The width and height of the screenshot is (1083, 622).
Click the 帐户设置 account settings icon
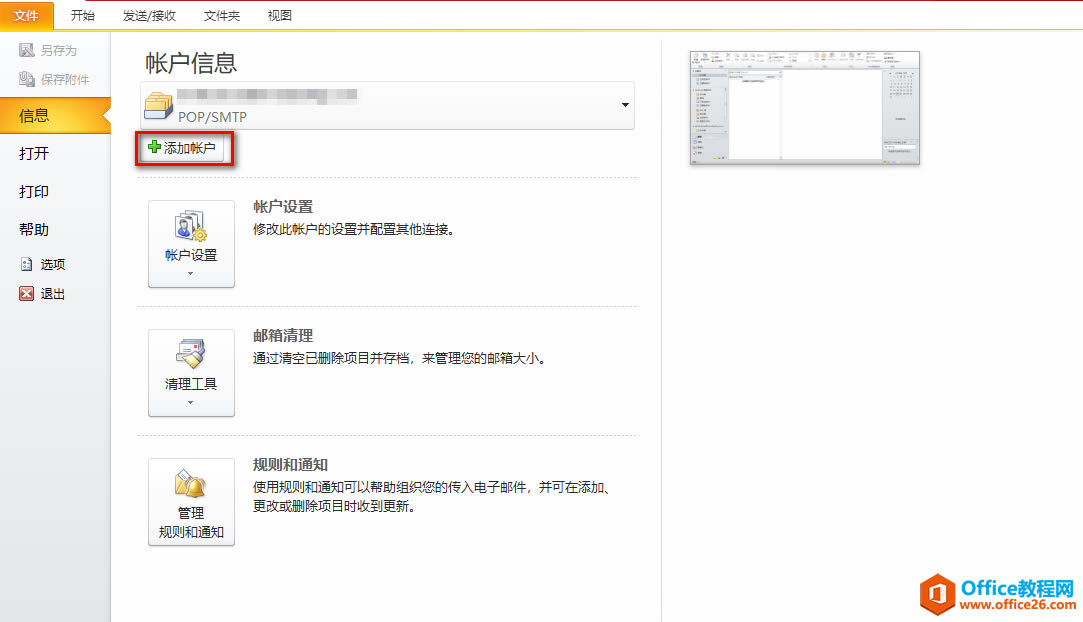pyautogui.click(x=190, y=226)
